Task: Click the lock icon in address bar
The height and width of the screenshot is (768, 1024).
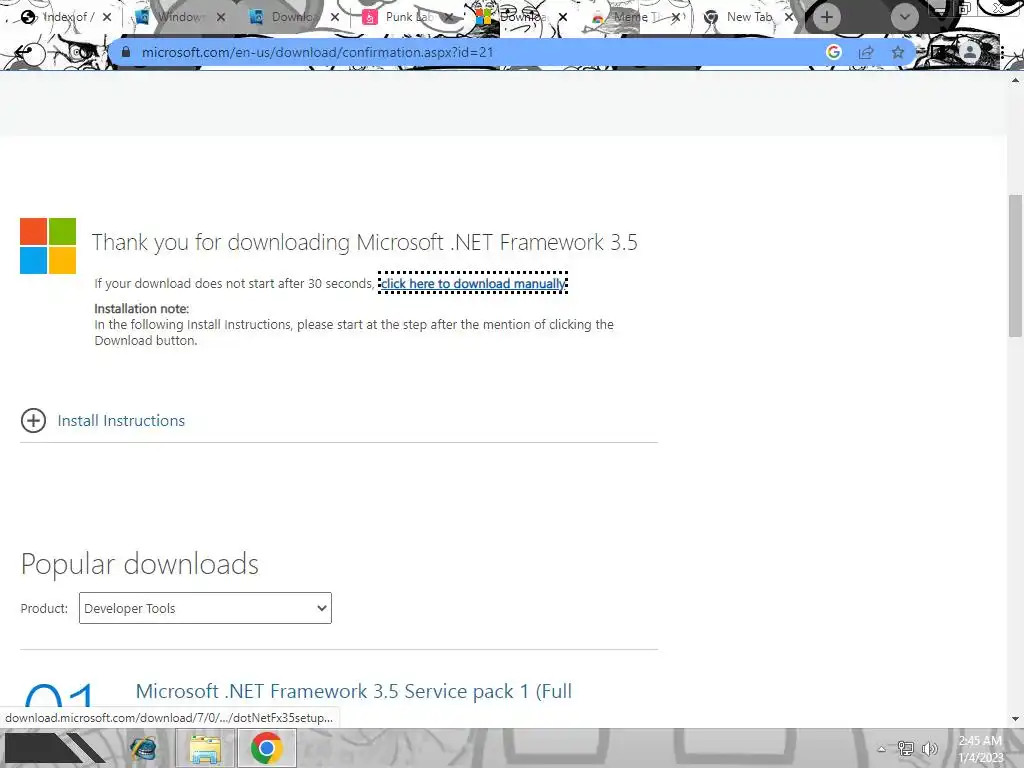Action: click(x=125, y=52)
